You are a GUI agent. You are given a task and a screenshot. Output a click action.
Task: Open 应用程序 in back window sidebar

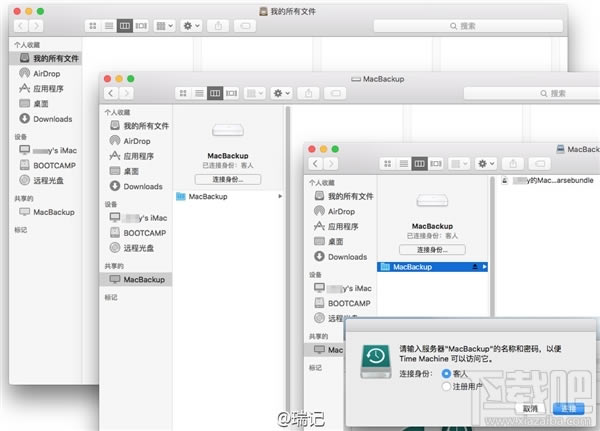(46, 88)
